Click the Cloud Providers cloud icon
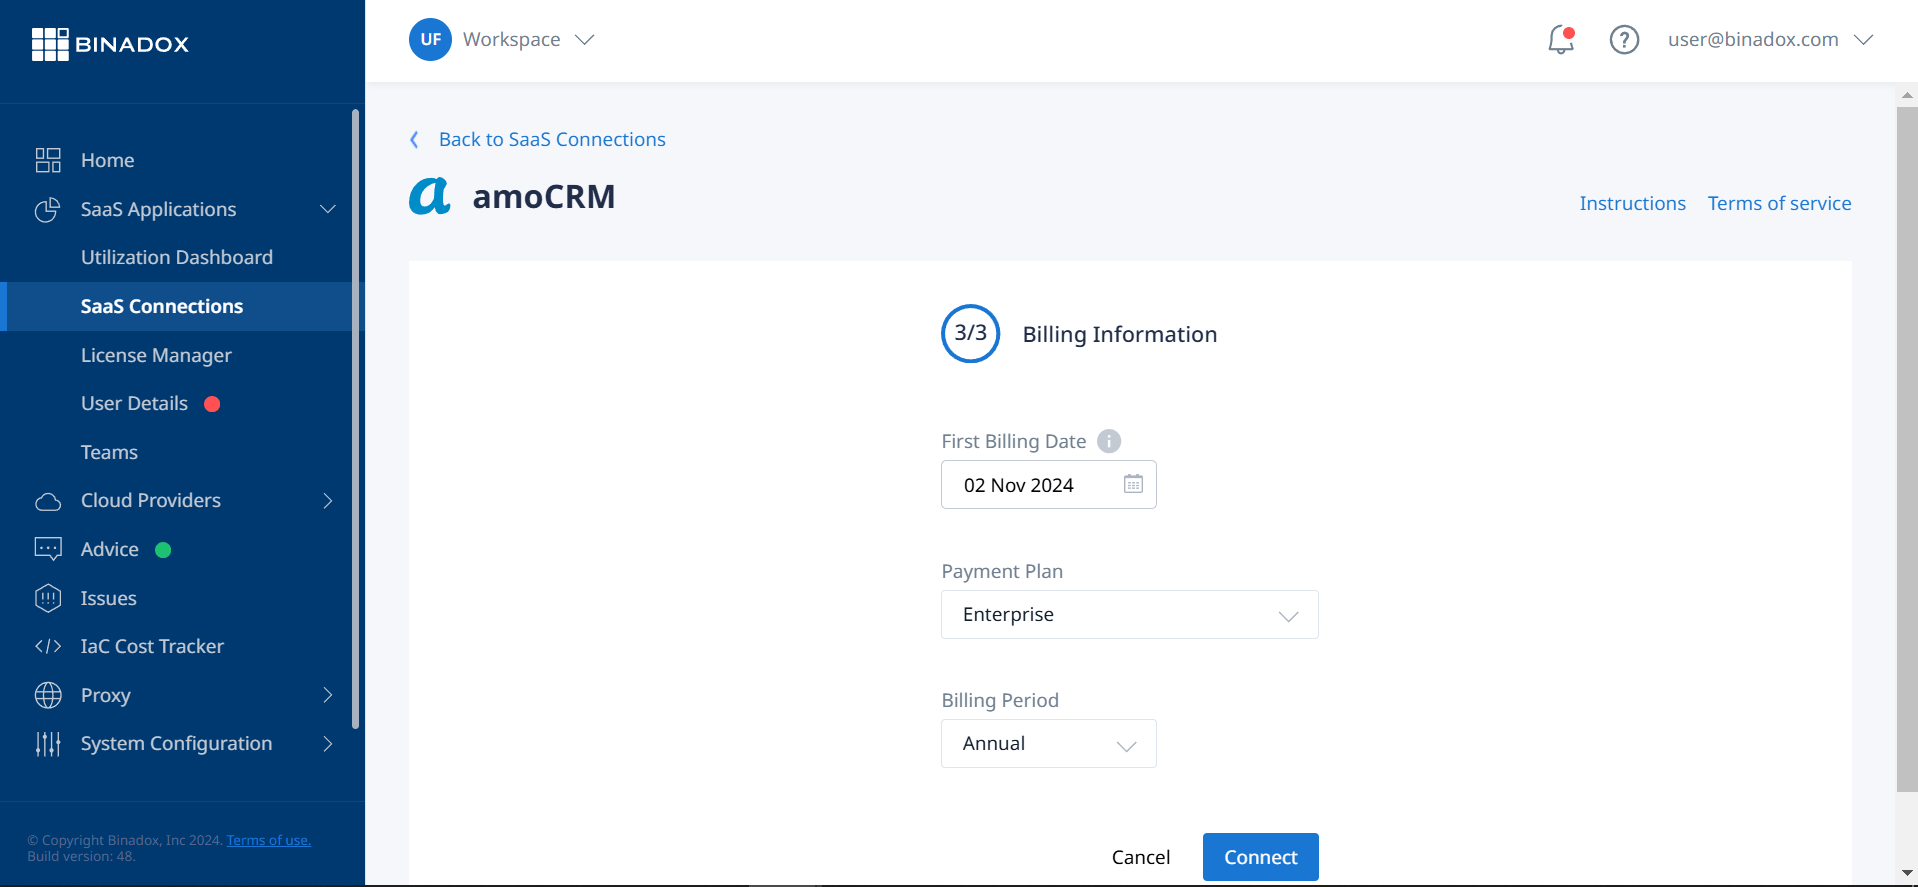Image resolution: width=1918 pixels, height=887 pixels. tap(48, 501)
